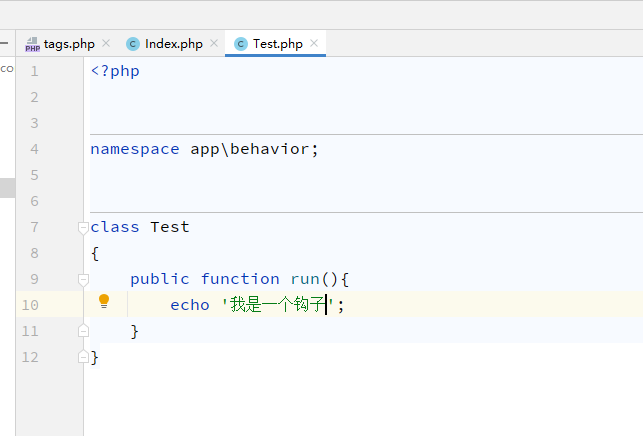Close the tags.php tab
The image size is (643, 436).
coord(107,44)
